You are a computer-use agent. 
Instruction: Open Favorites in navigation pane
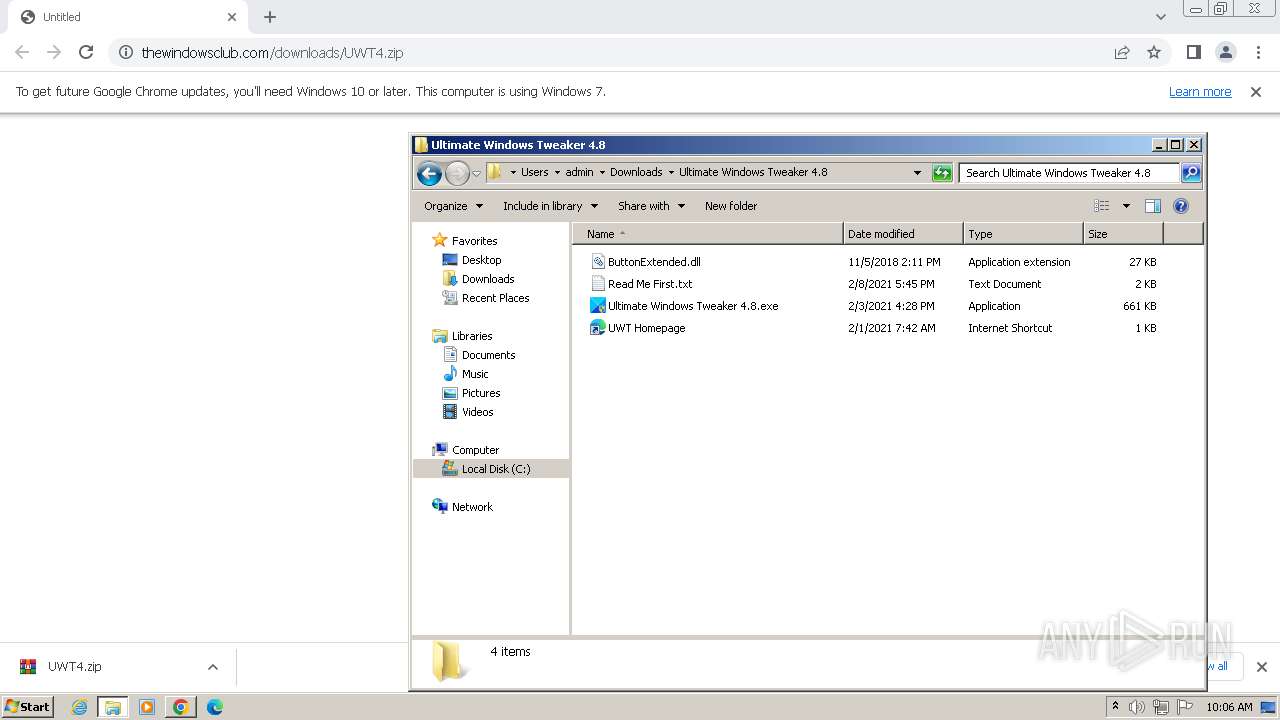click(x=474, y=241)
